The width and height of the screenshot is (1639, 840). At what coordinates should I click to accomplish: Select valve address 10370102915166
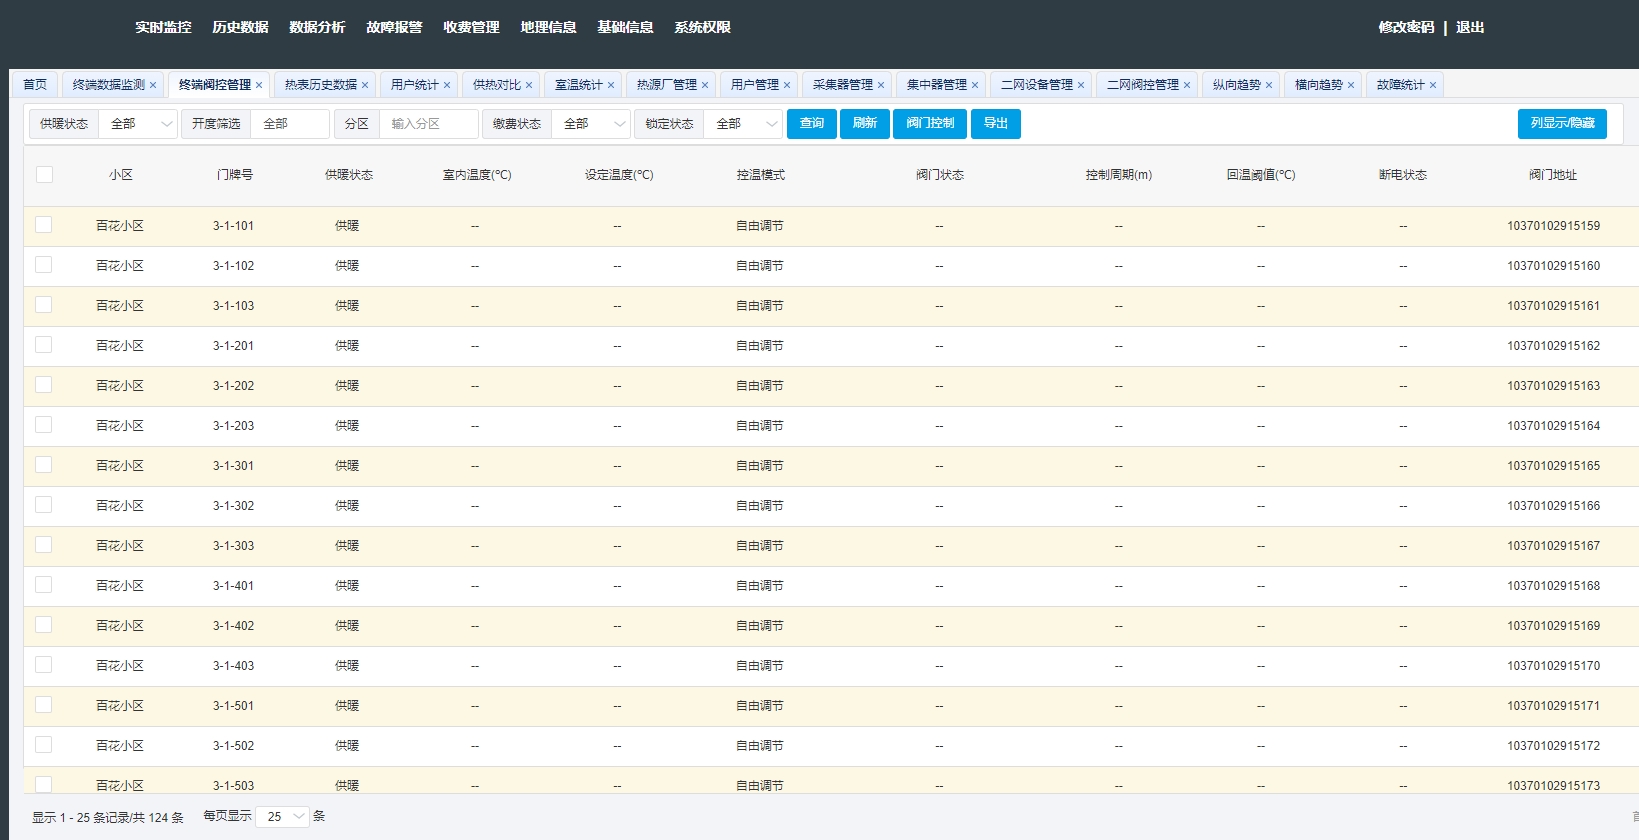click(x=1554, y=506)
